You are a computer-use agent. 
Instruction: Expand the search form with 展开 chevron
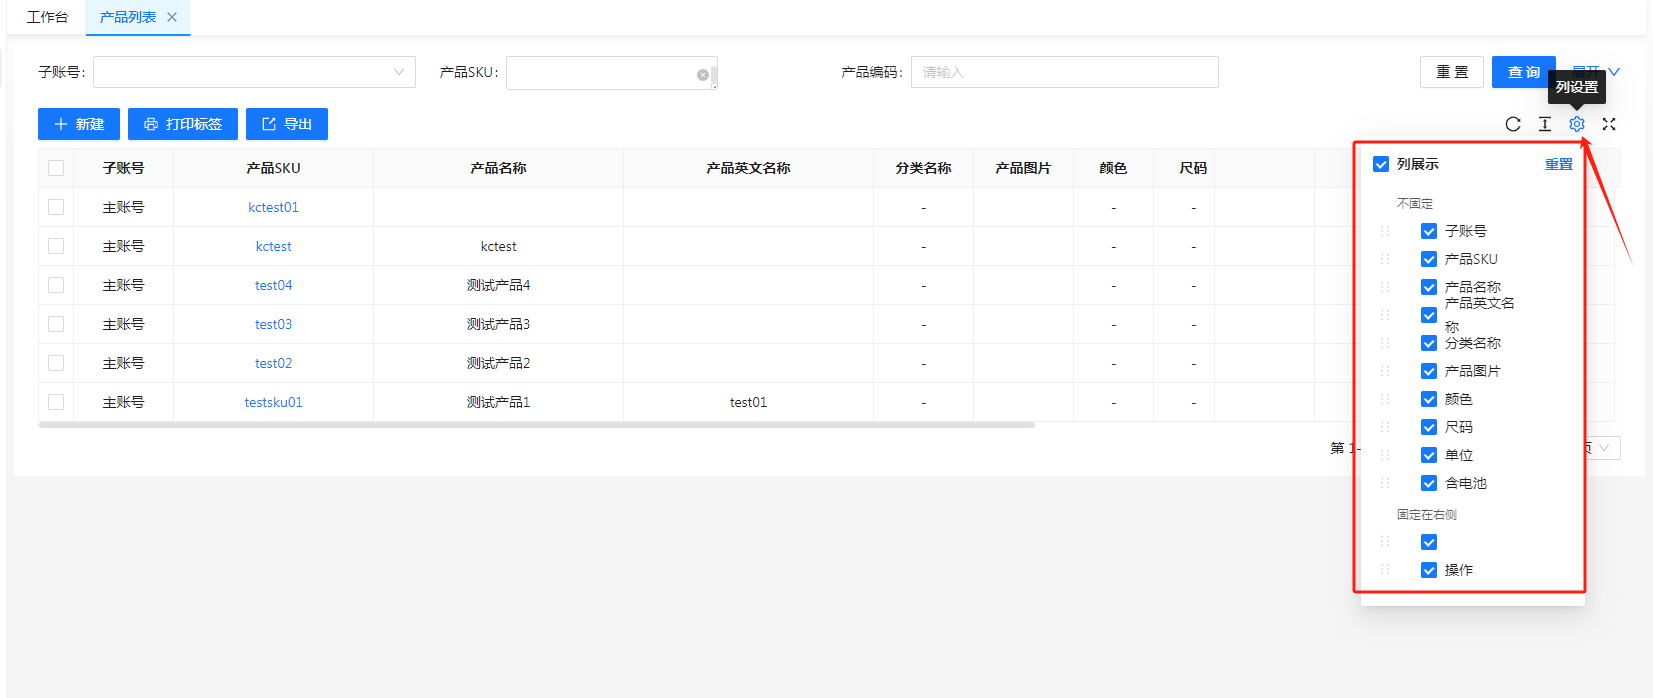[x=1612, y=72]
